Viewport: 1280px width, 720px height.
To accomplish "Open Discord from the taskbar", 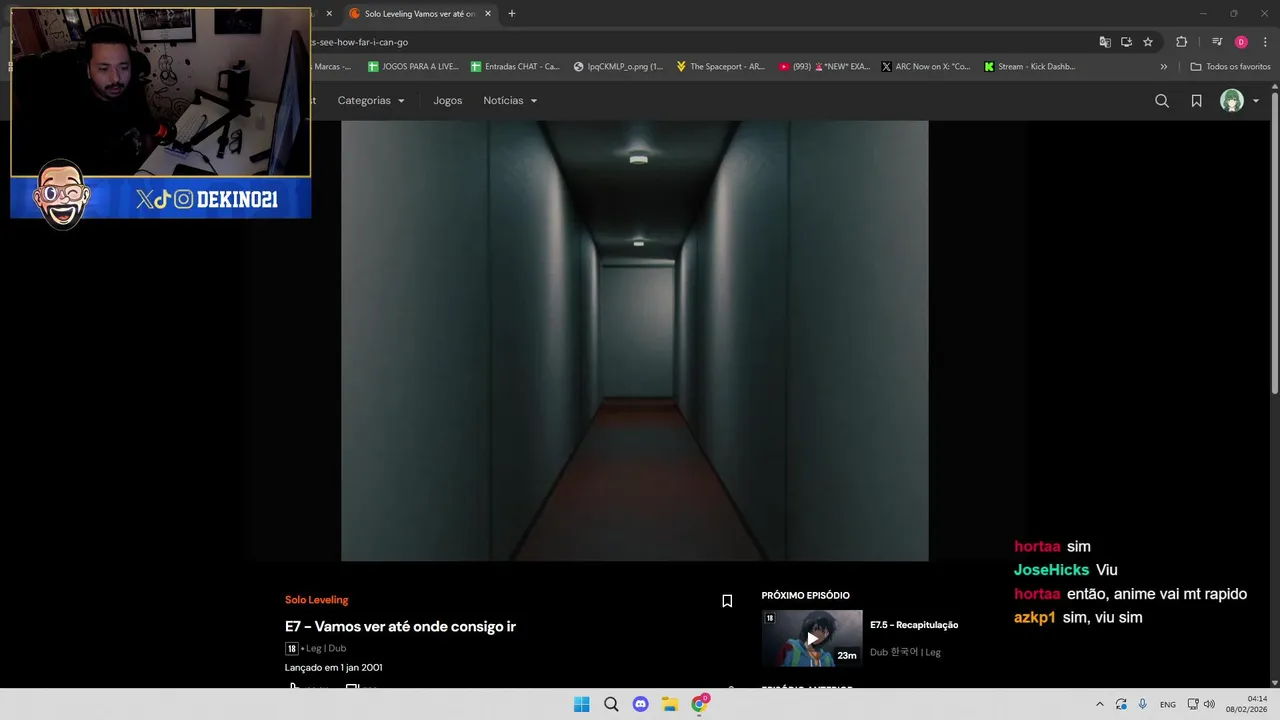I will (x=640, y=704).
